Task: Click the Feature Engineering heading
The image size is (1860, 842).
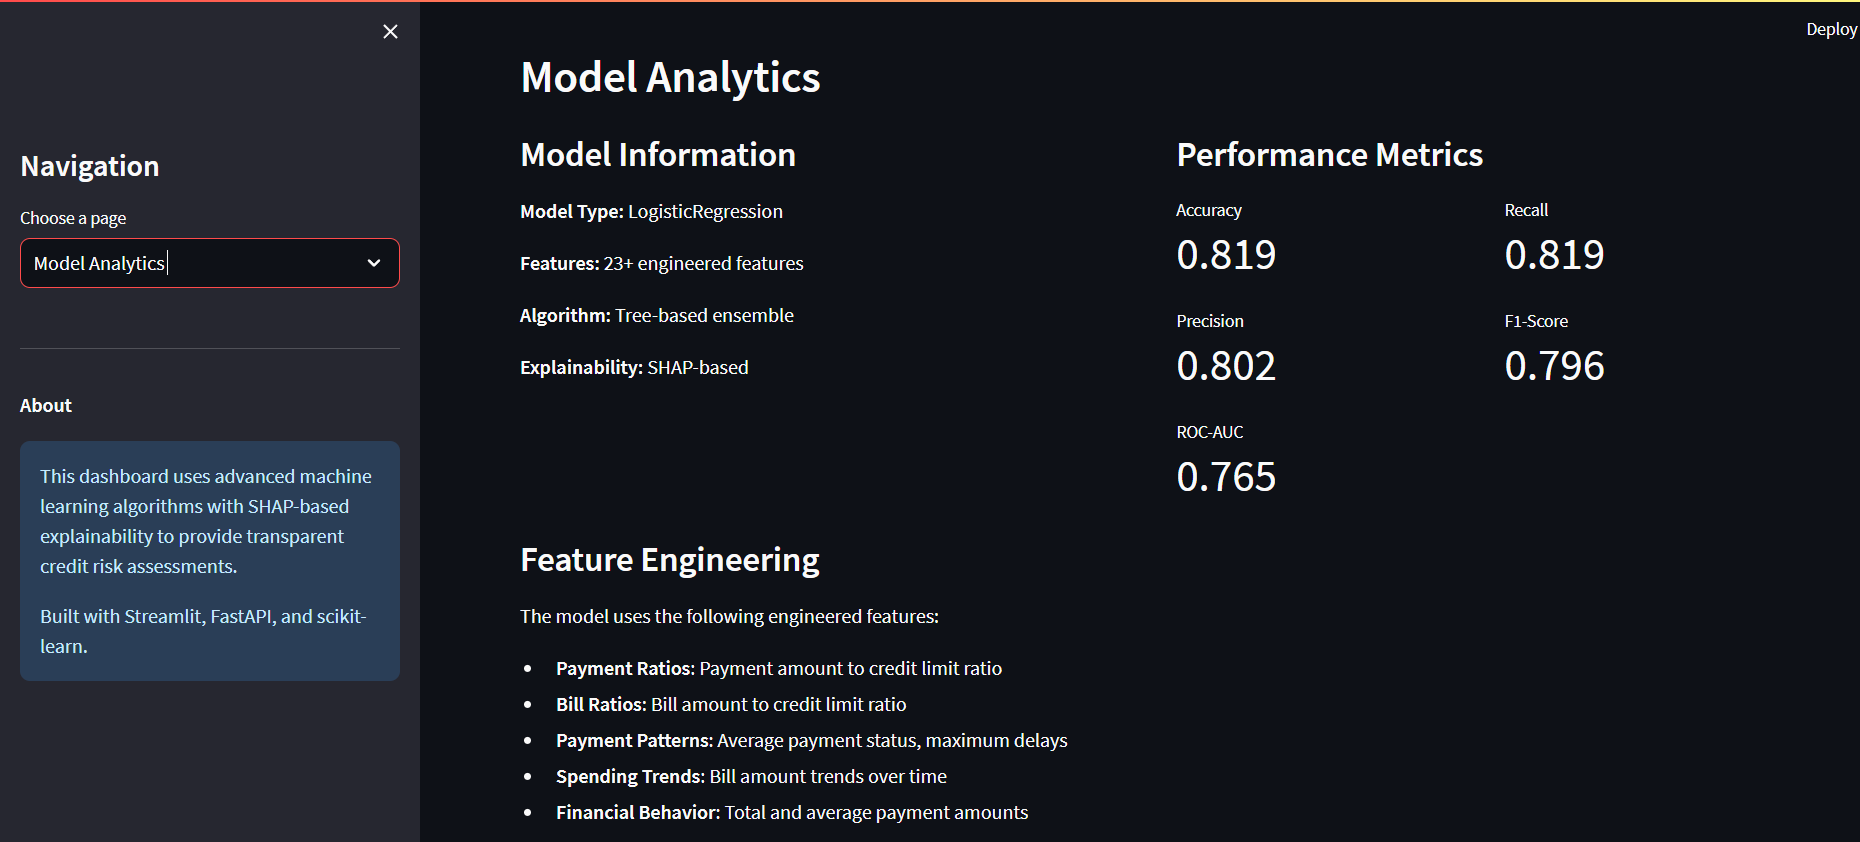Action: (x=669, y=560)
